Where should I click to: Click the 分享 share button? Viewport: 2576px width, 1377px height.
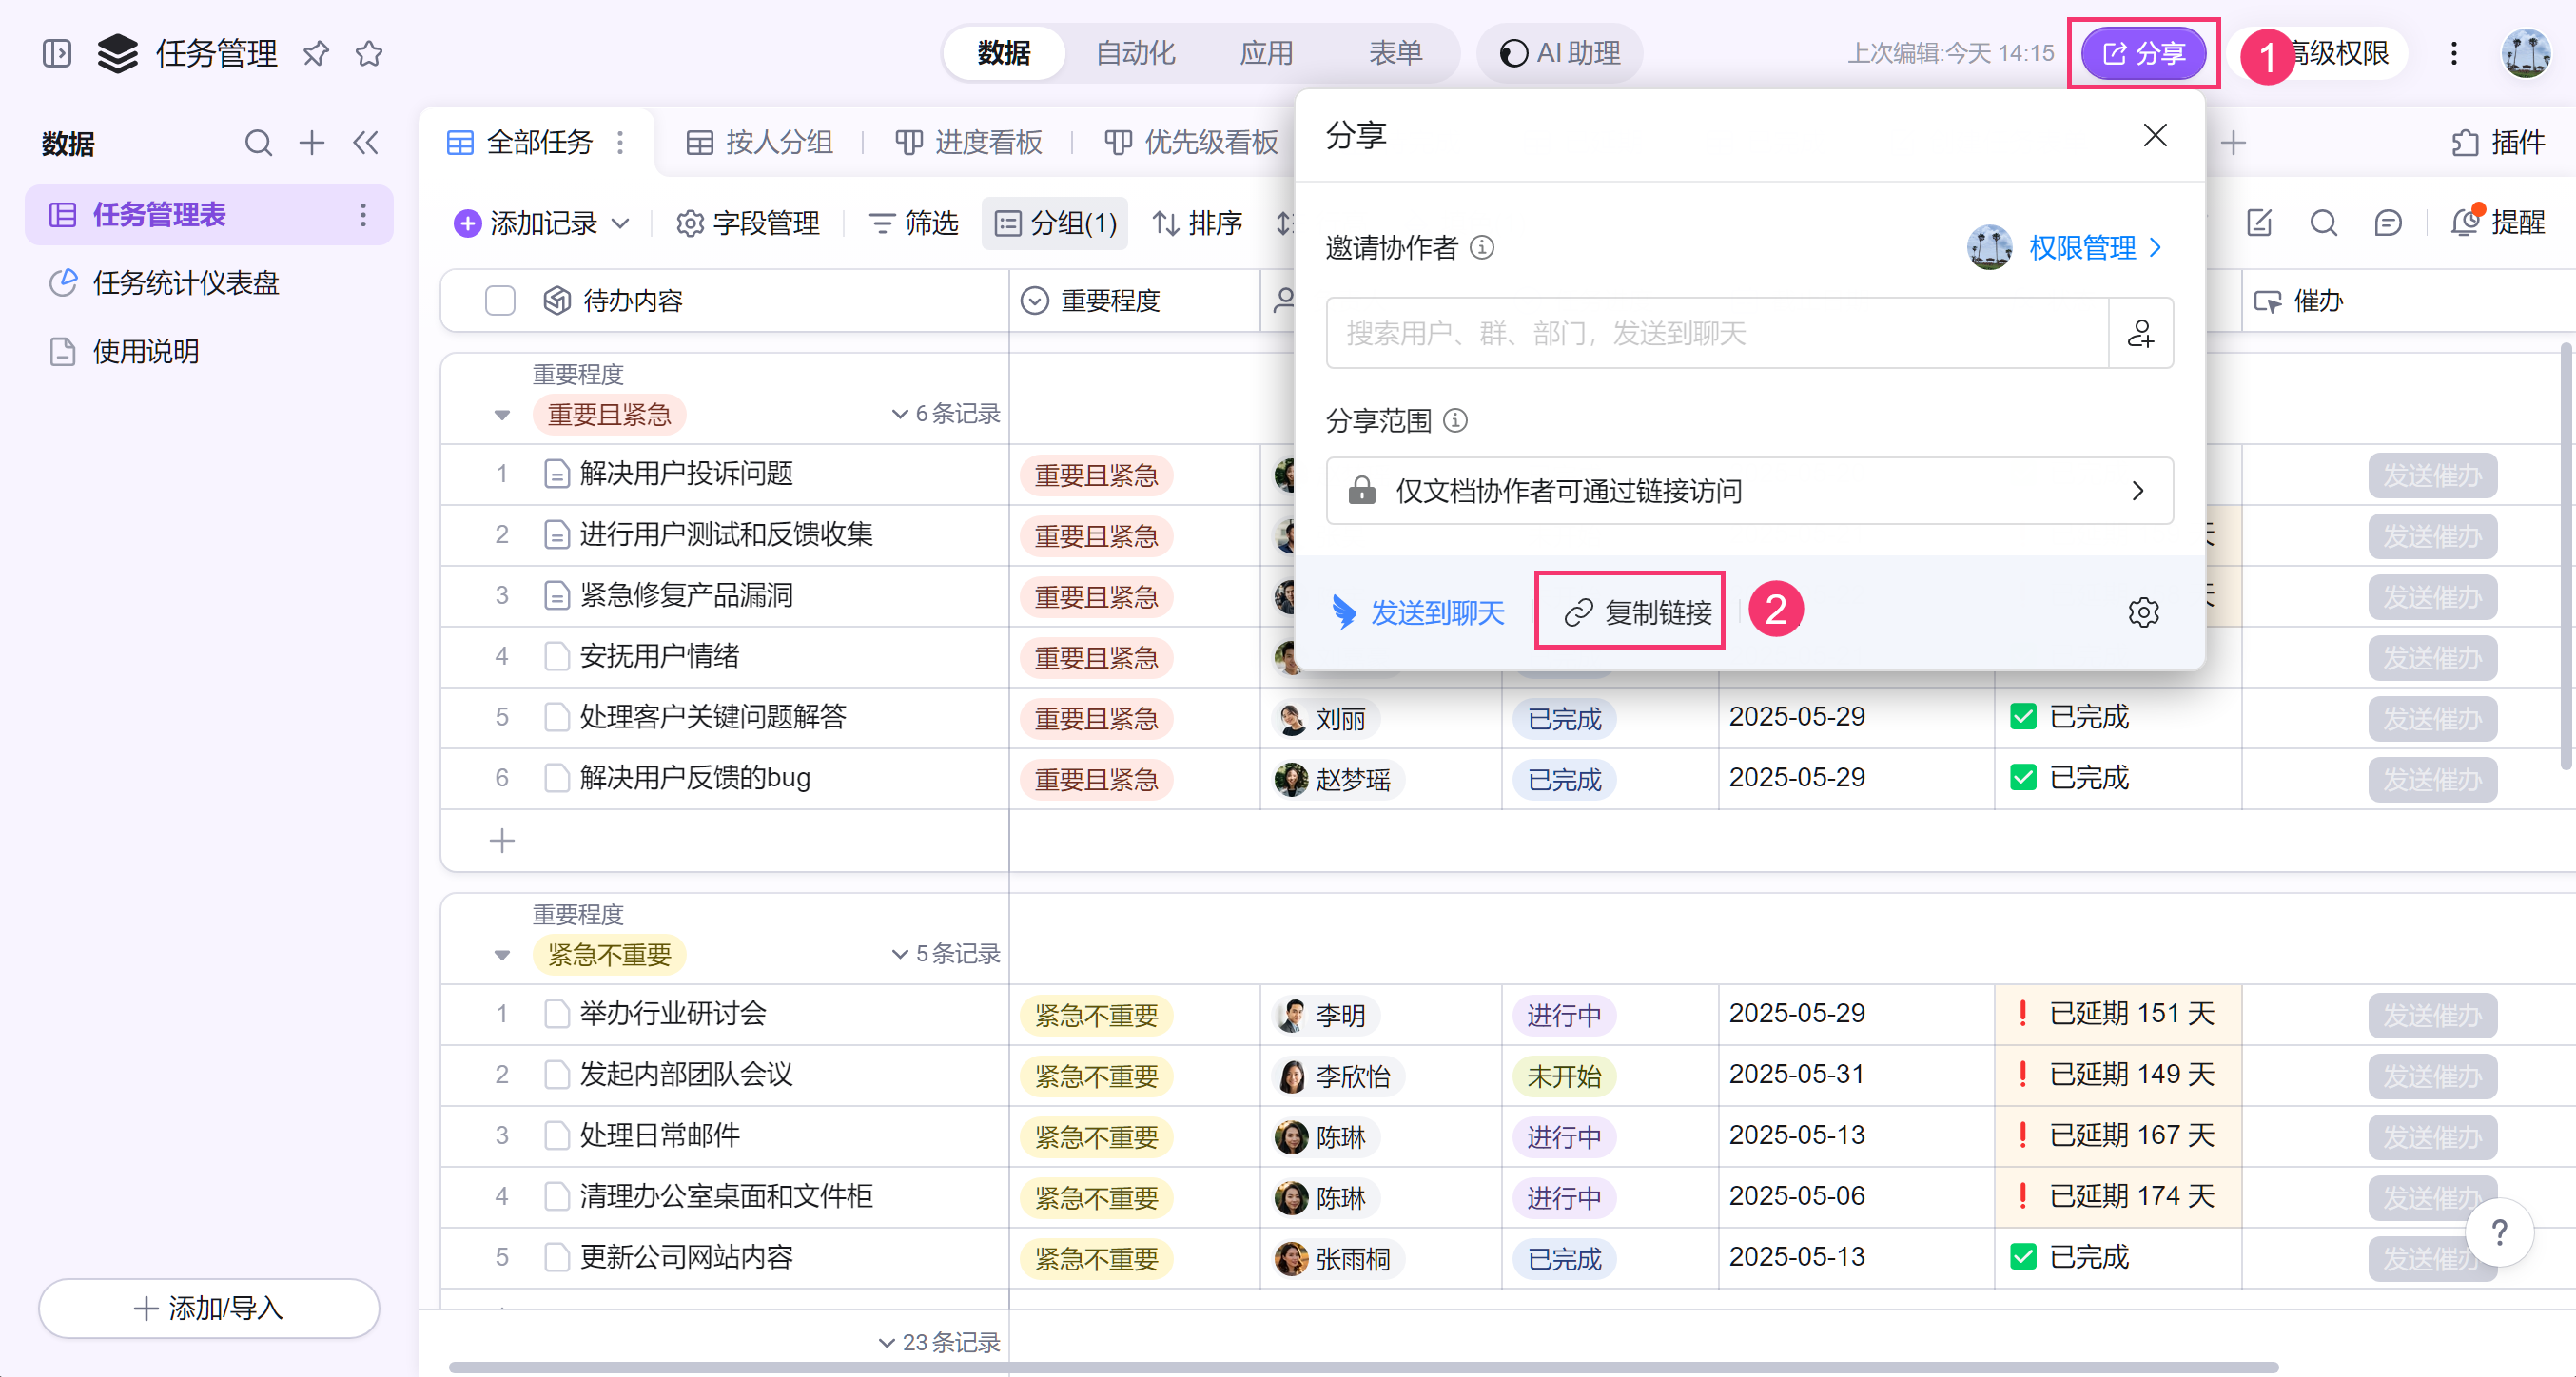coord(2143,53)
